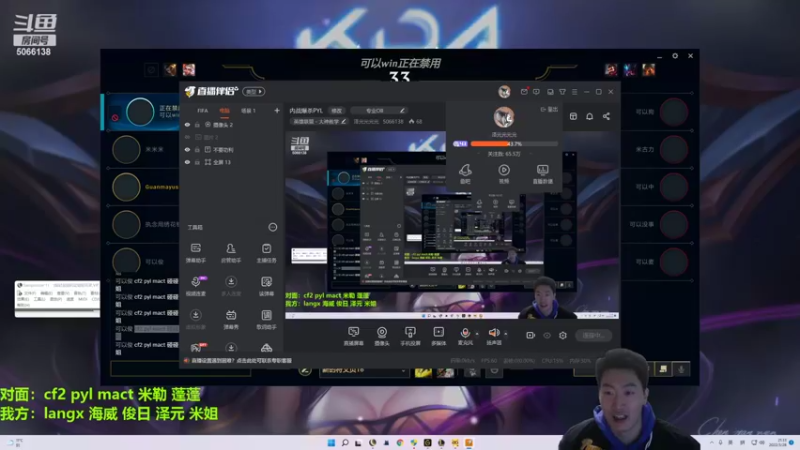800x450 pixels.
Task: Add a 摄像头 camera source
Action: point(382,336)
